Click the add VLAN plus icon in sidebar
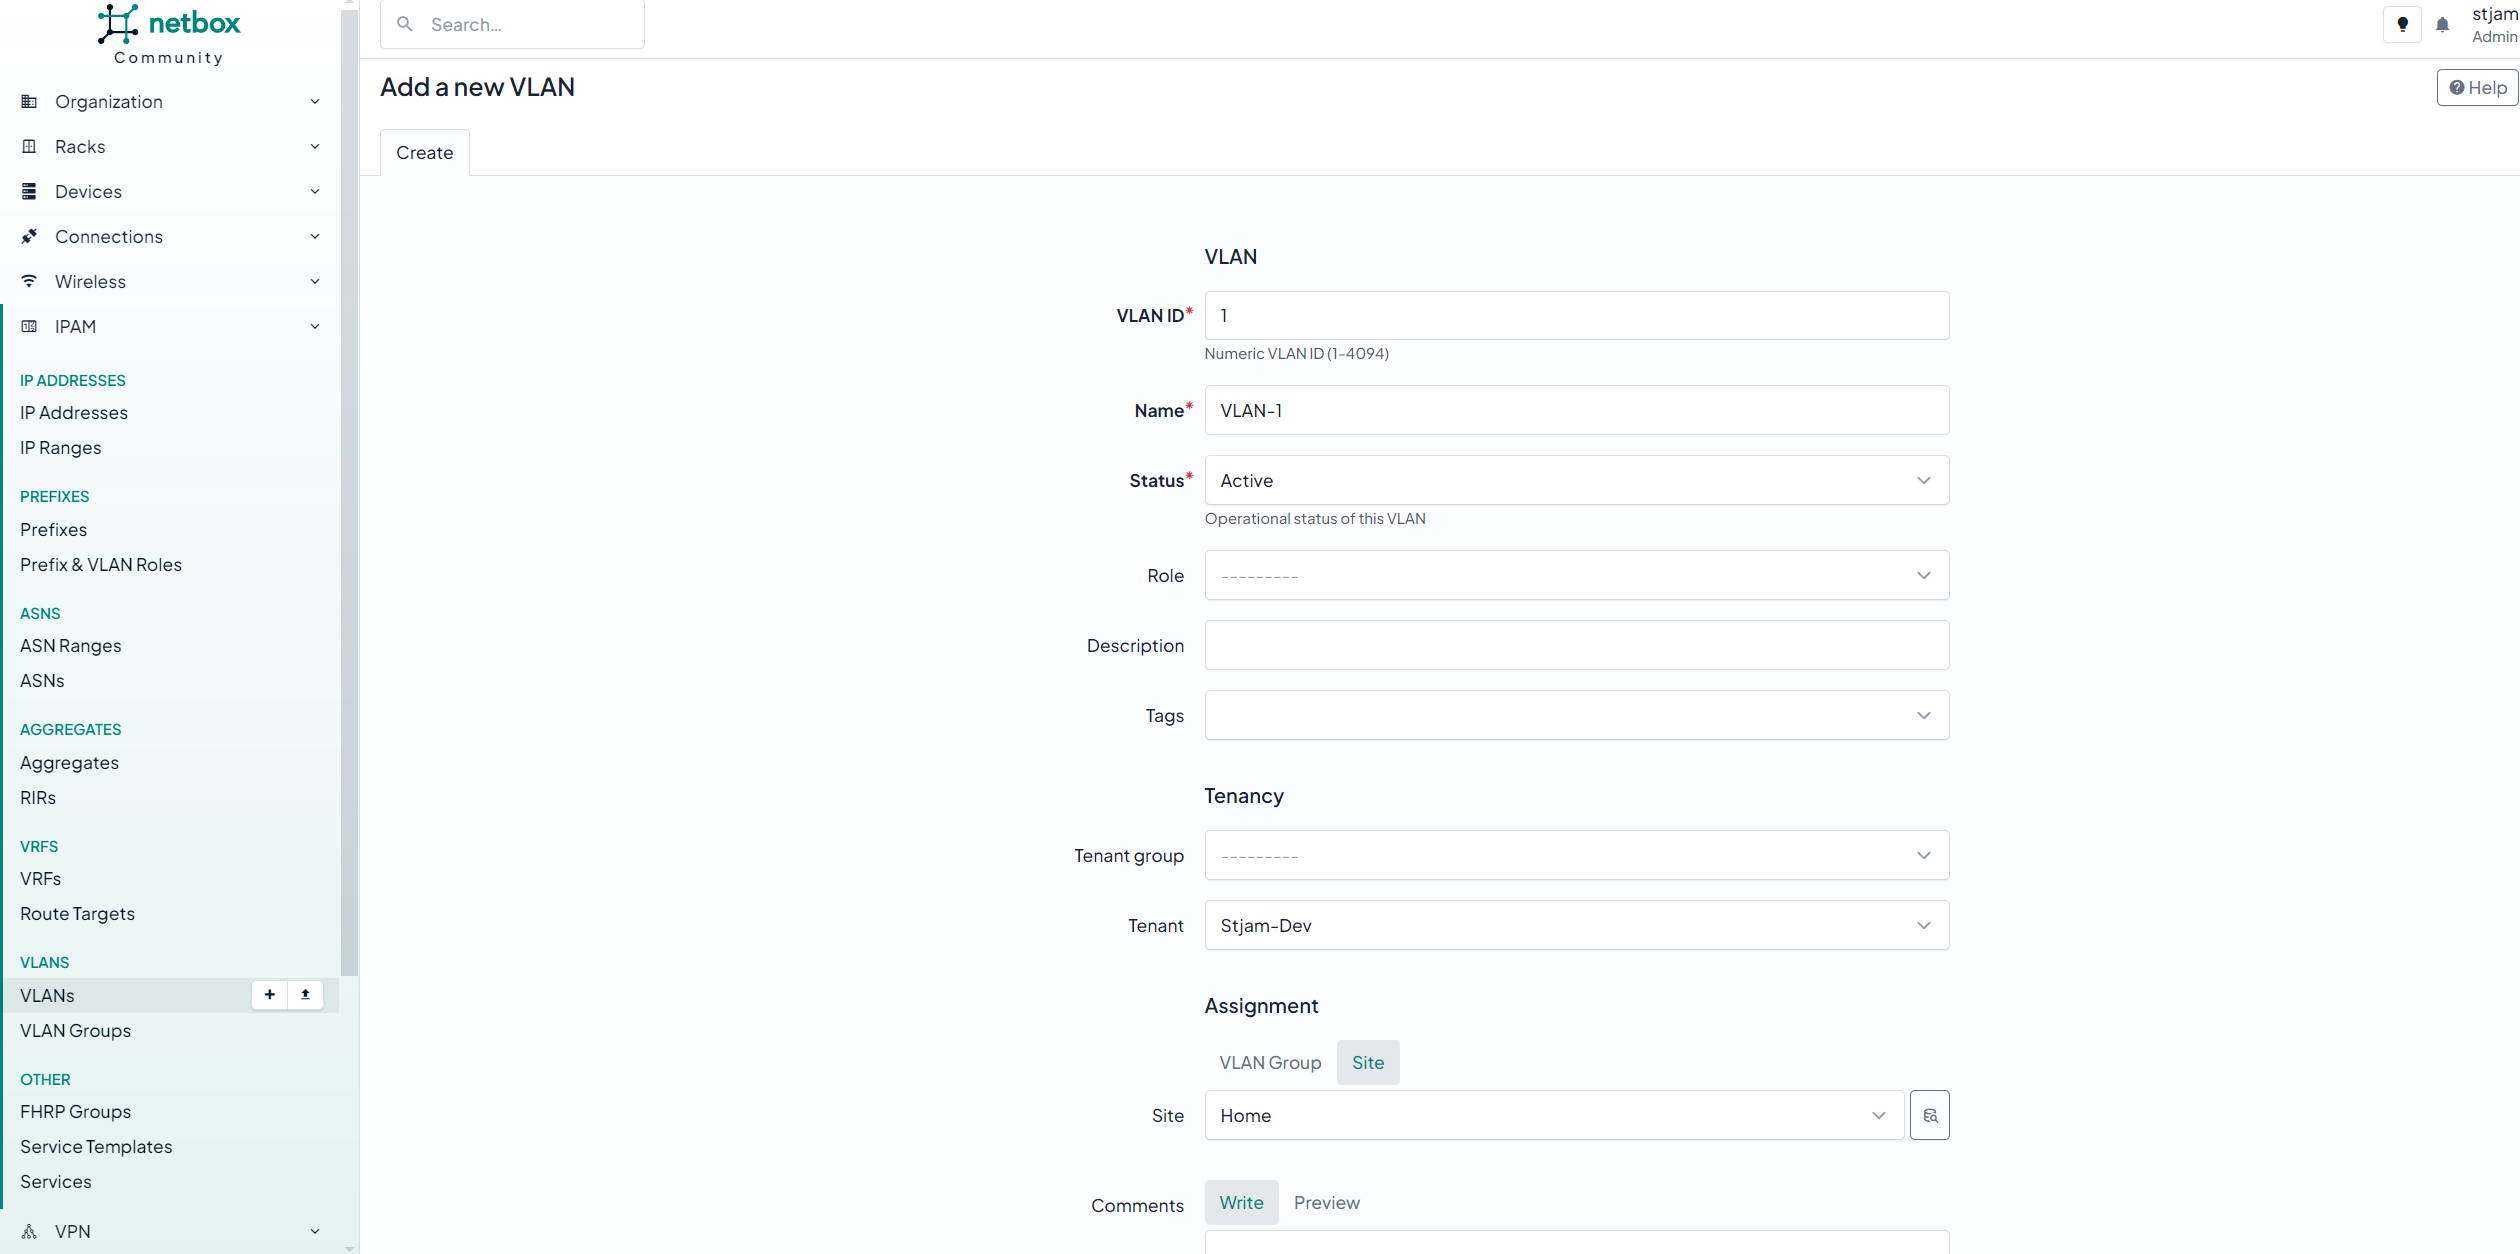 point(269,995)
